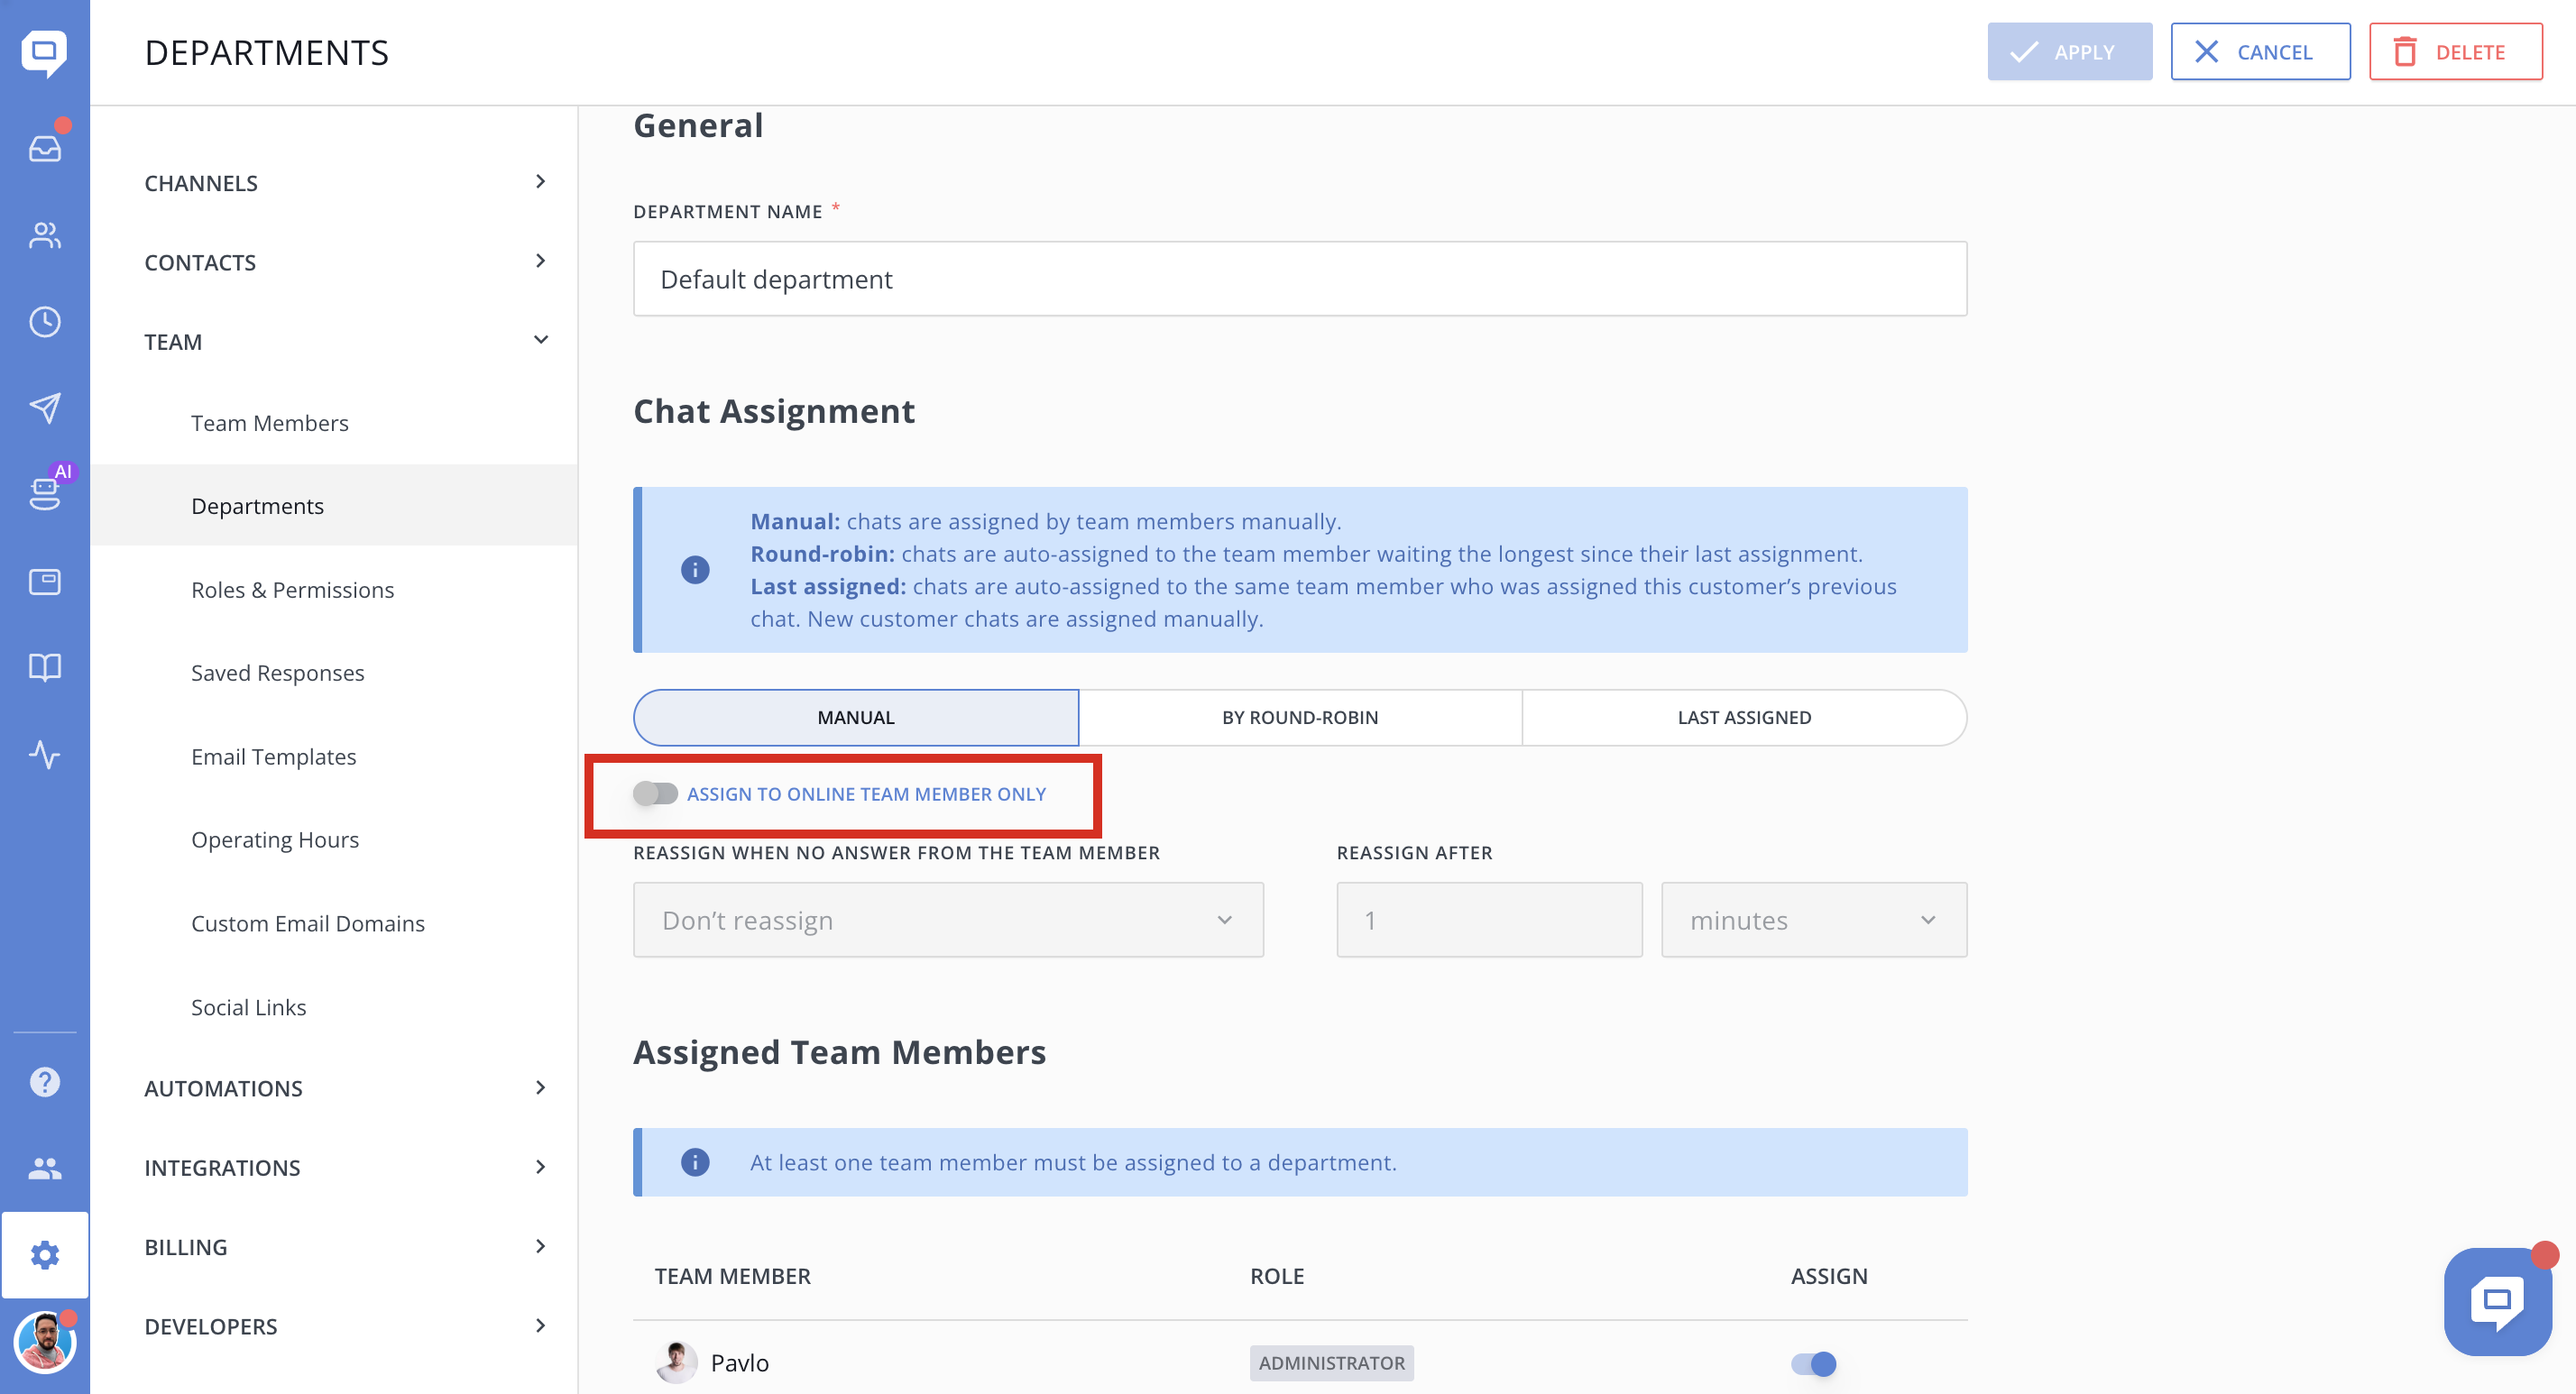
Task: Select the By Round-Robin assignment option
Action: (1299, 717)
